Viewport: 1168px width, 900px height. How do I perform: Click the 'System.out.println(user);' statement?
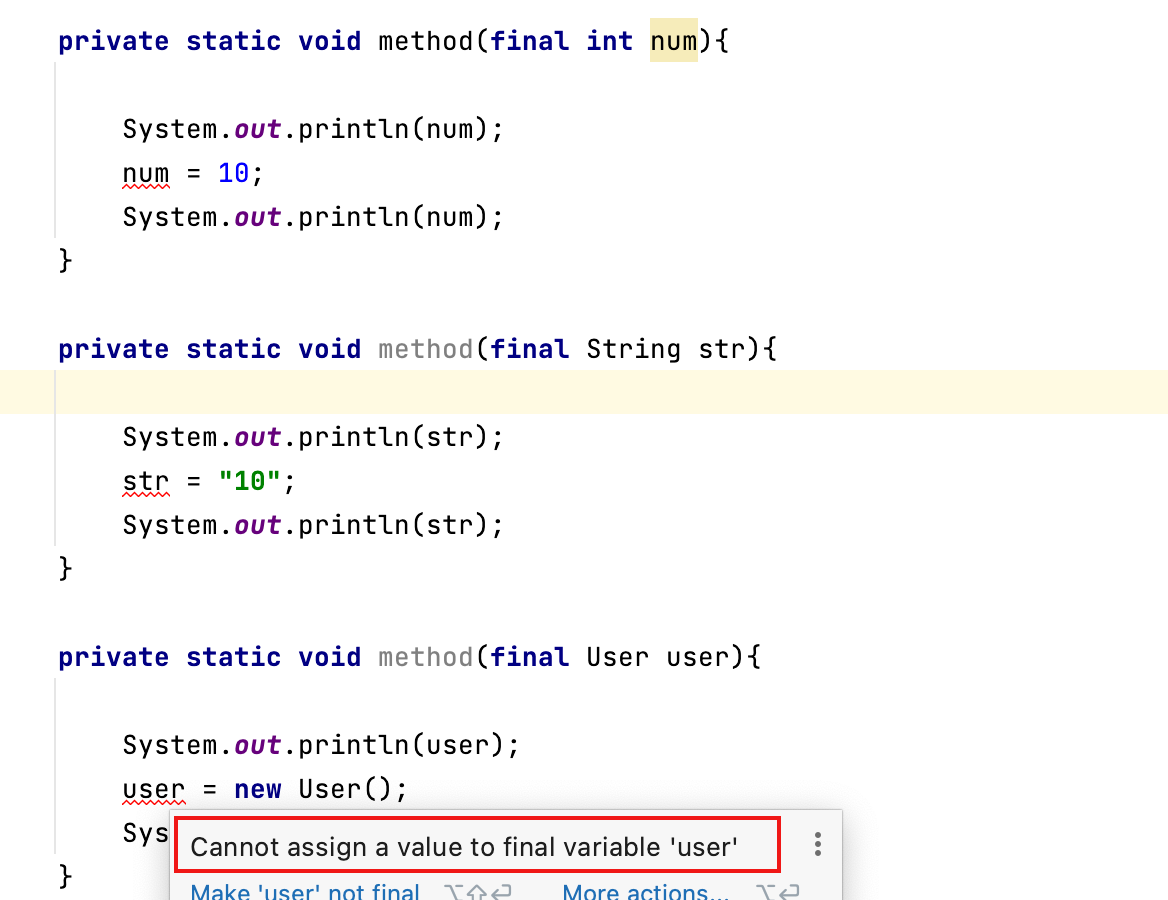pyautogui.click(x=321, y=745)
